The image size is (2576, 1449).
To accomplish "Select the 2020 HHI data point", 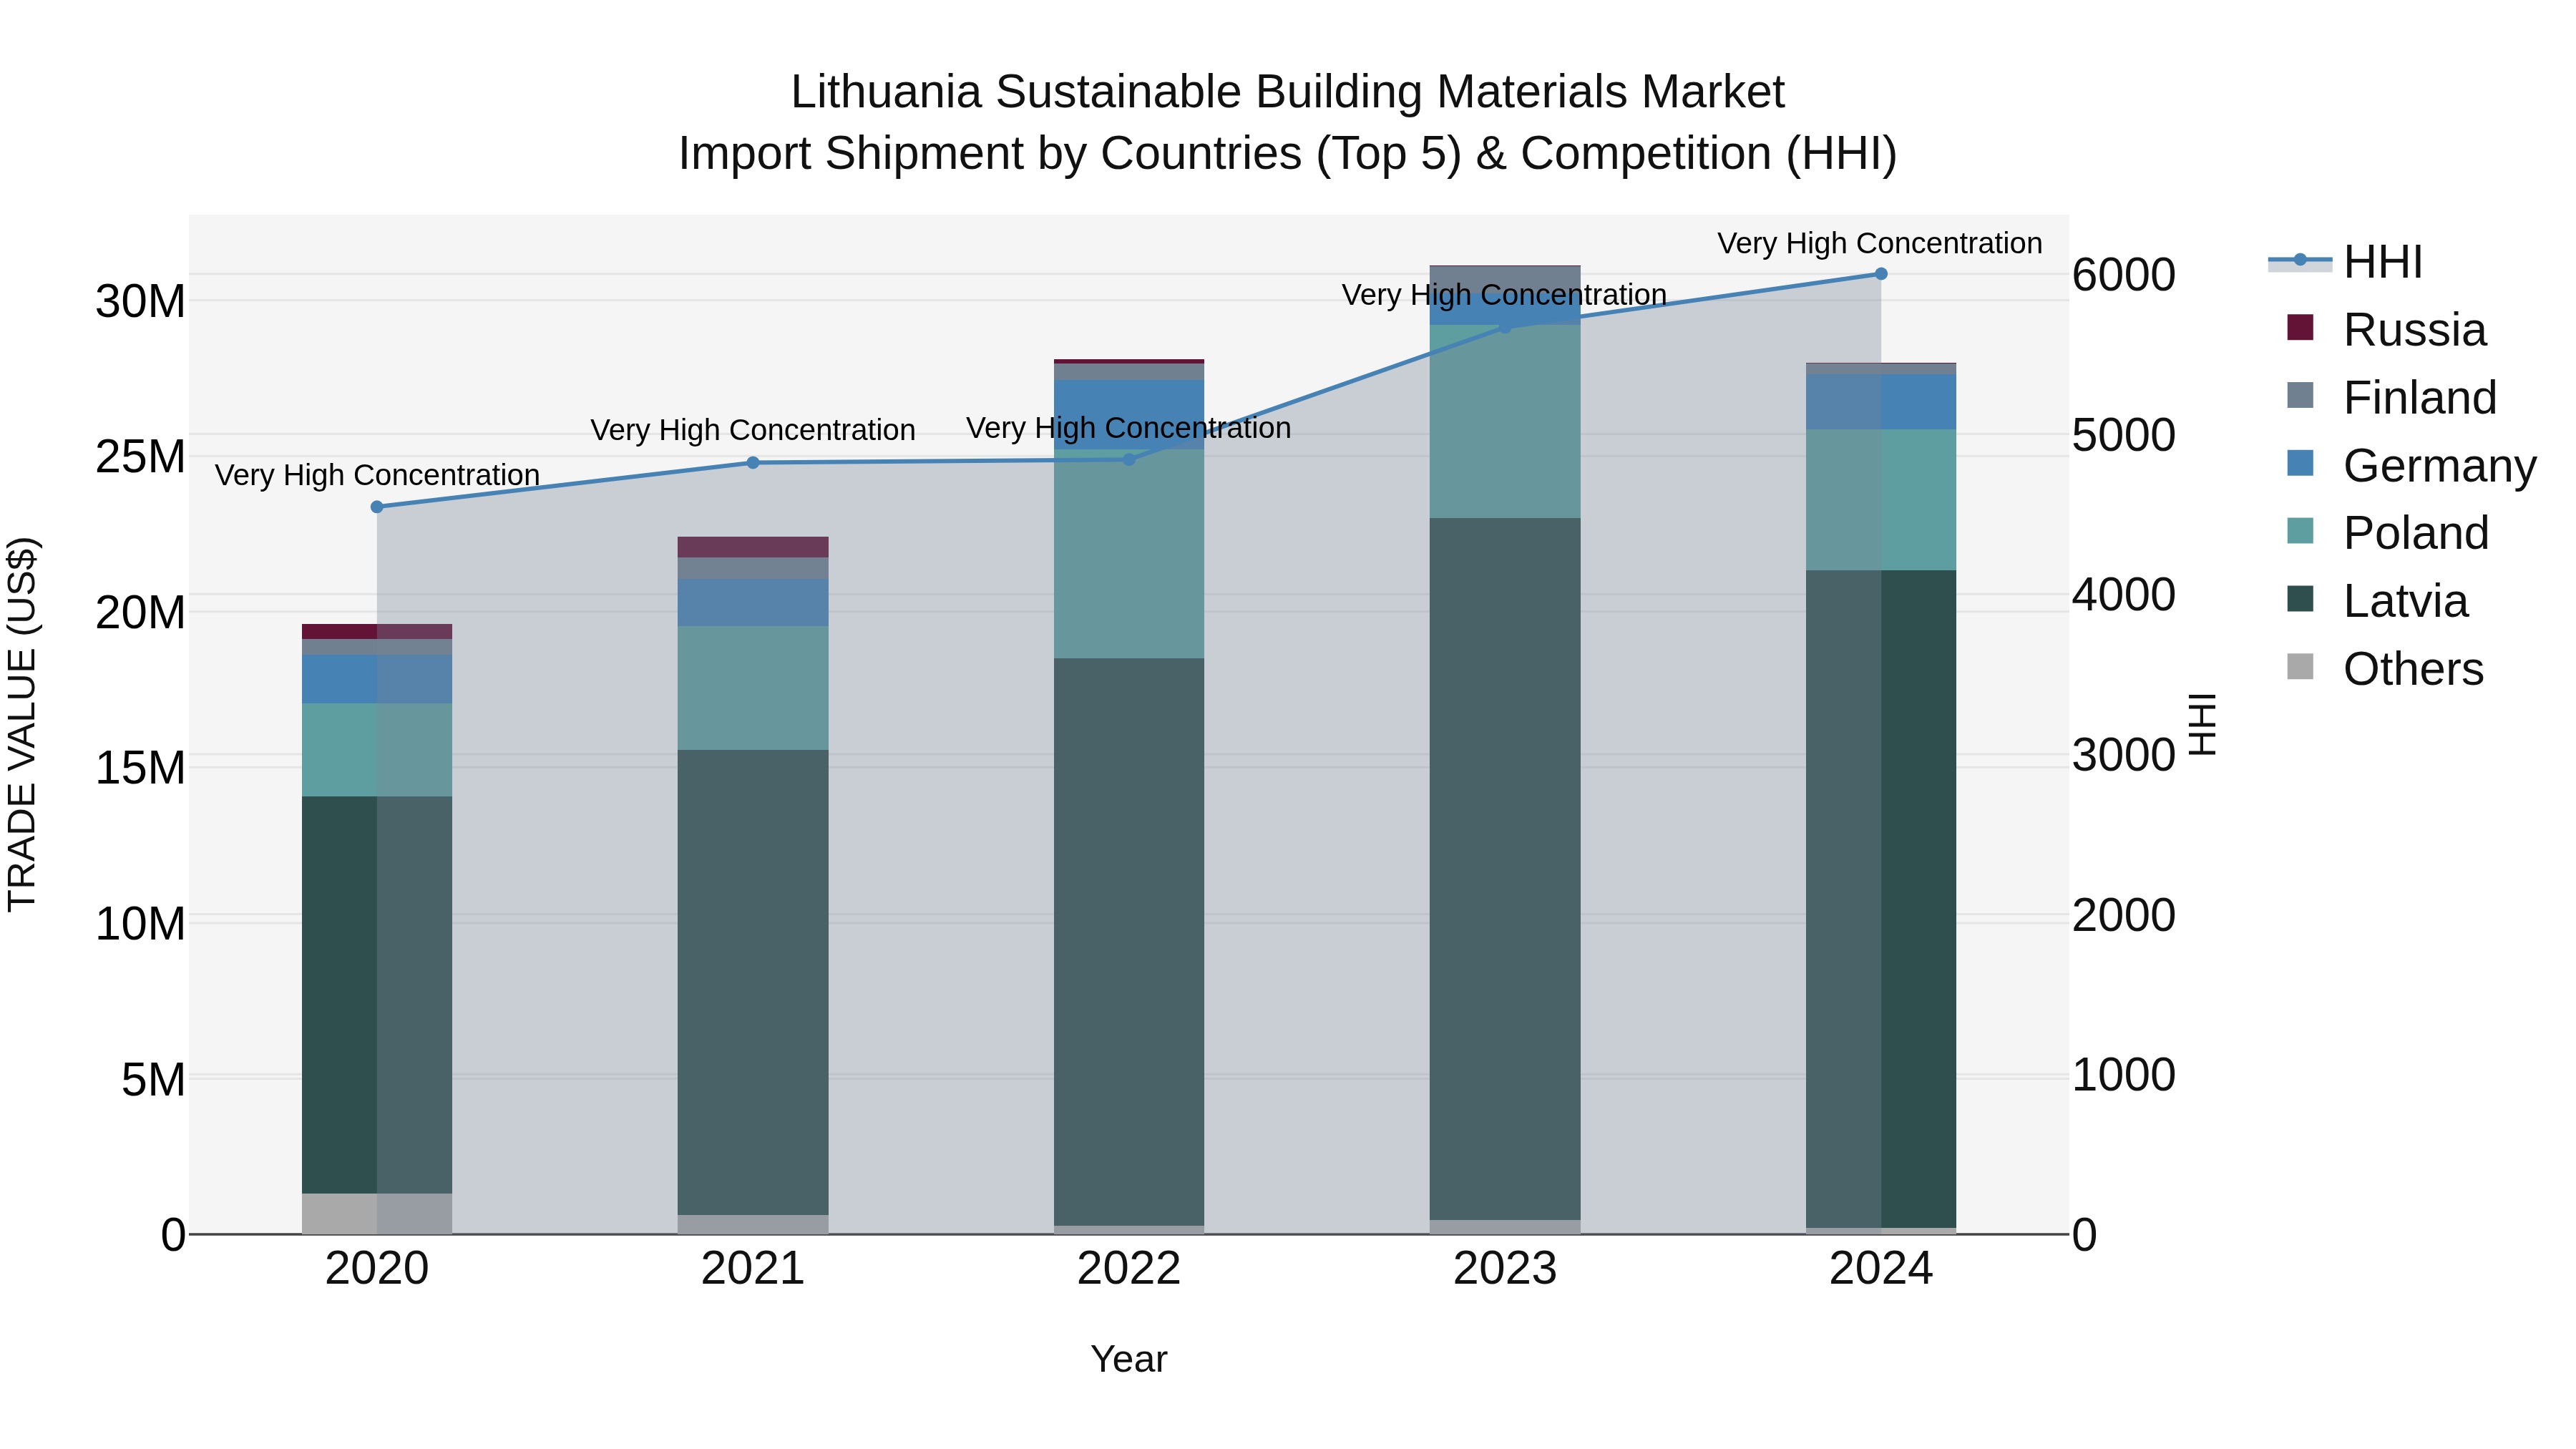I will [377, 507].
